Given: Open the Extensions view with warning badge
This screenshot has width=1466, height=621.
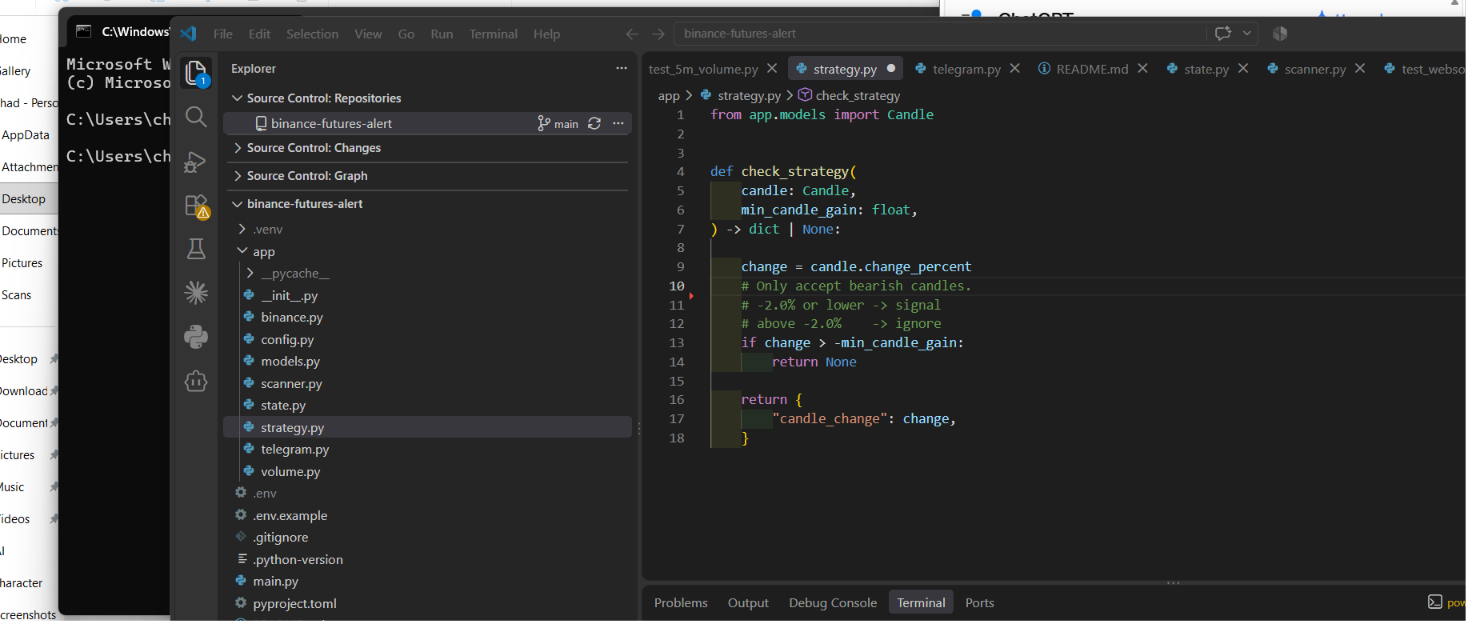Looking at the screenshot, I should [x=197, y=206].
